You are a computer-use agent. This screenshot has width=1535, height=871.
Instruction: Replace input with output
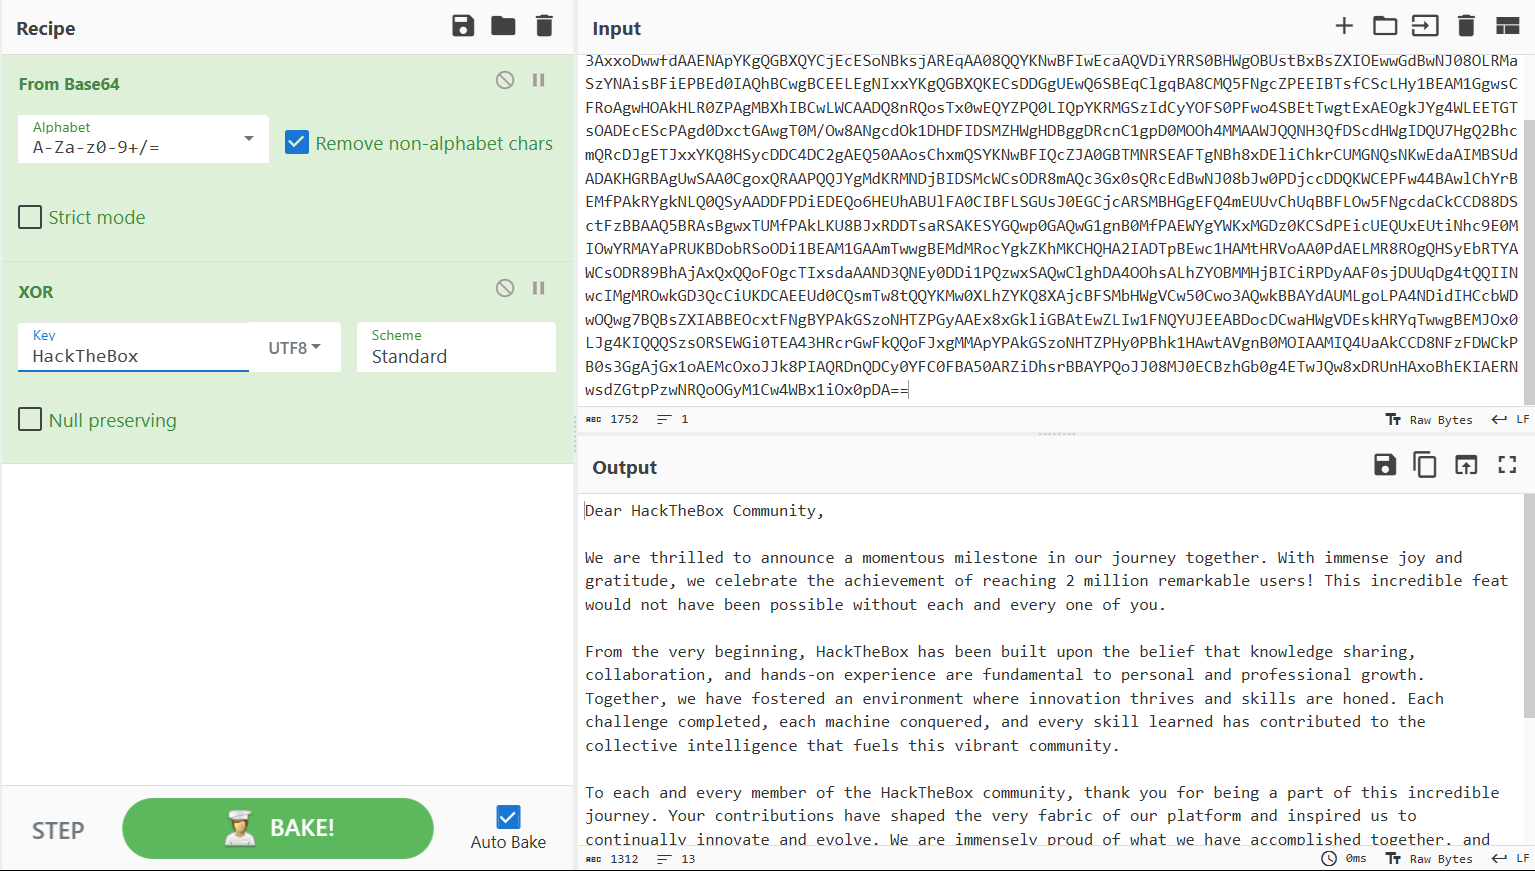(1466, 464)
